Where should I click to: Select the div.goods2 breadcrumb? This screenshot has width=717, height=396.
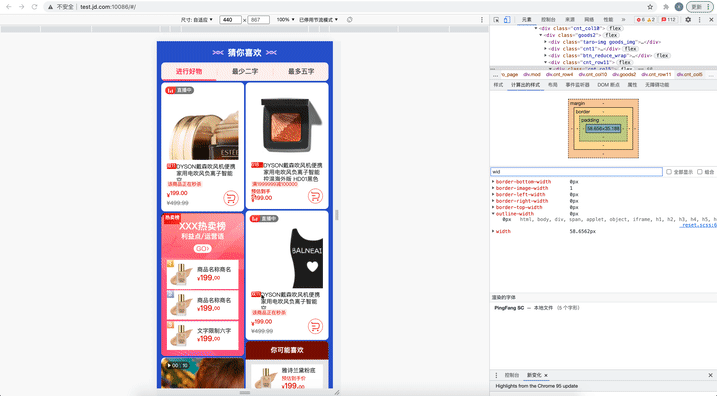click(624, 75)
